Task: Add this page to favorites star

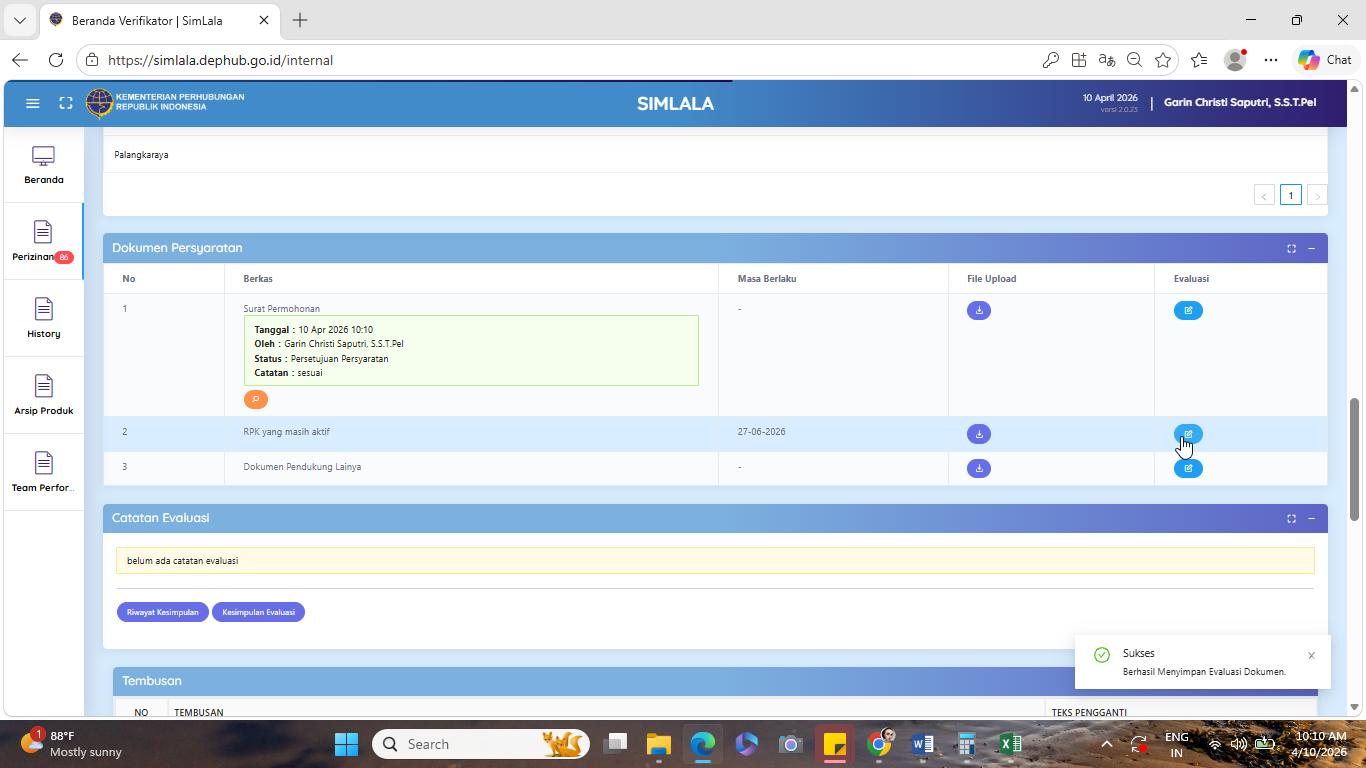Action: pyautogui.click(x=1163, y=60)
